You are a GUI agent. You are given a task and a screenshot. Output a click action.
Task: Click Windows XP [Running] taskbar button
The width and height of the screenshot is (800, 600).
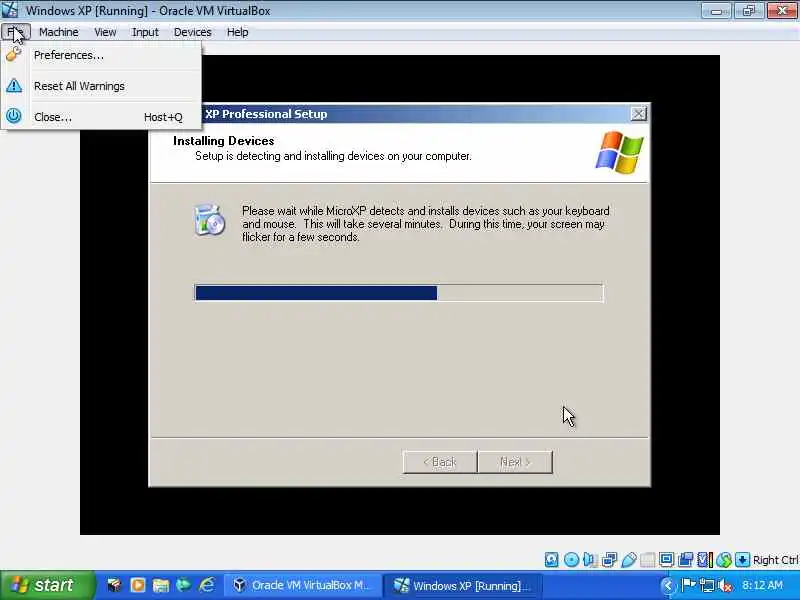462,585
